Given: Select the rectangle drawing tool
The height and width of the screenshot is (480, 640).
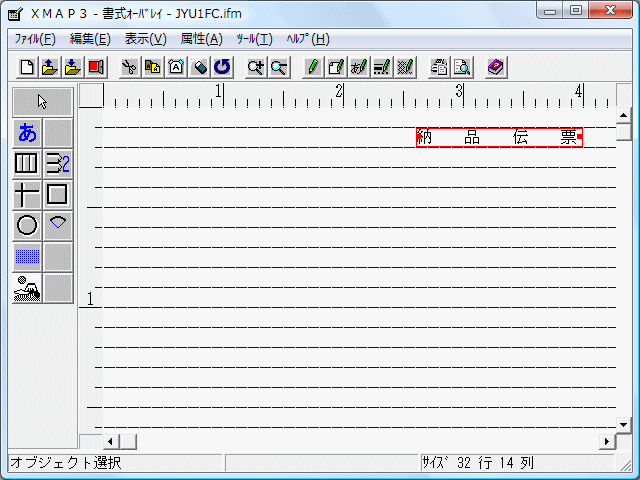Looking at the screenshot, I should [x=58, y=194].
